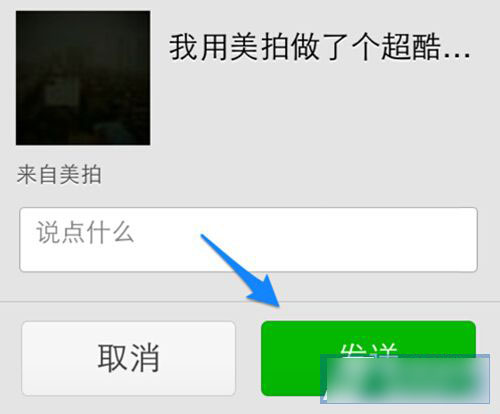Screen dimensions: 500x414
Task: Open the dark video thumbnail preview
Action: (83, 78)
